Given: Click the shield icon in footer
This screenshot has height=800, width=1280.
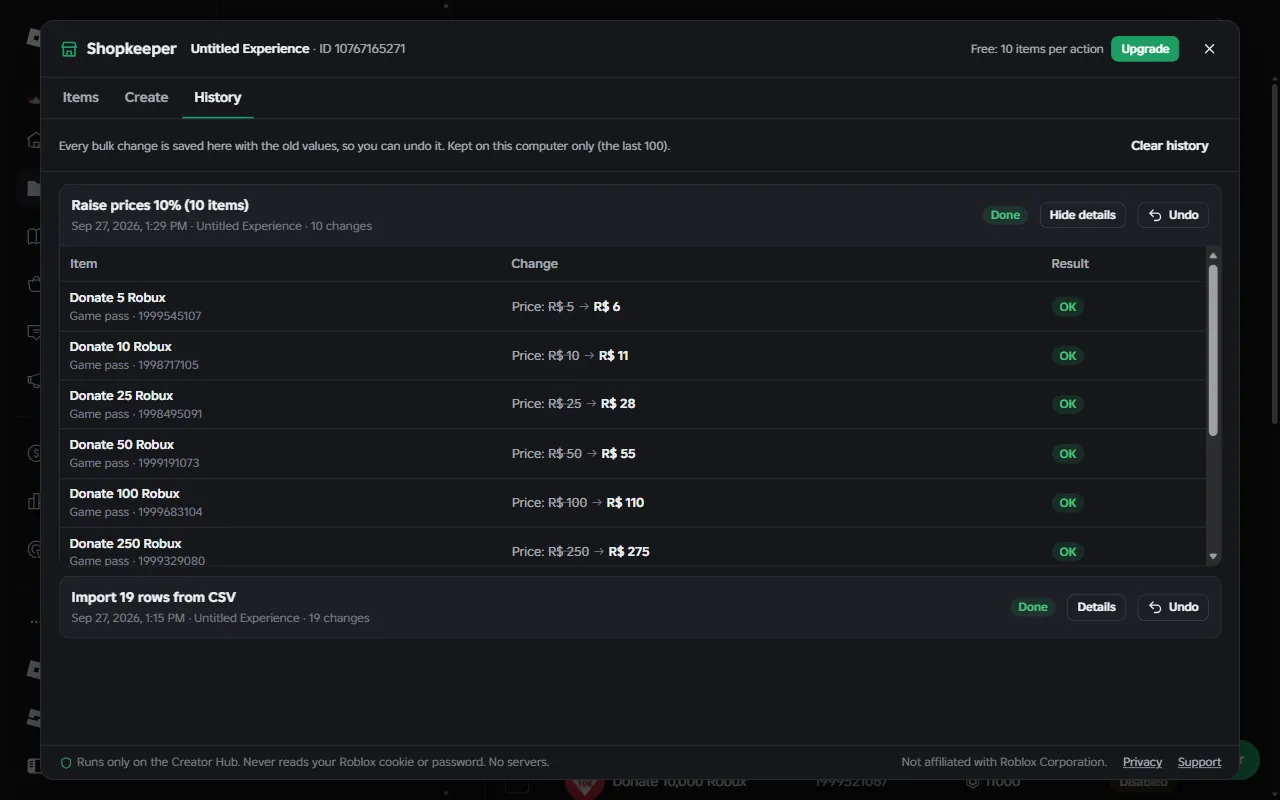Looking at the screenshot, I should [x=66, y=762].
